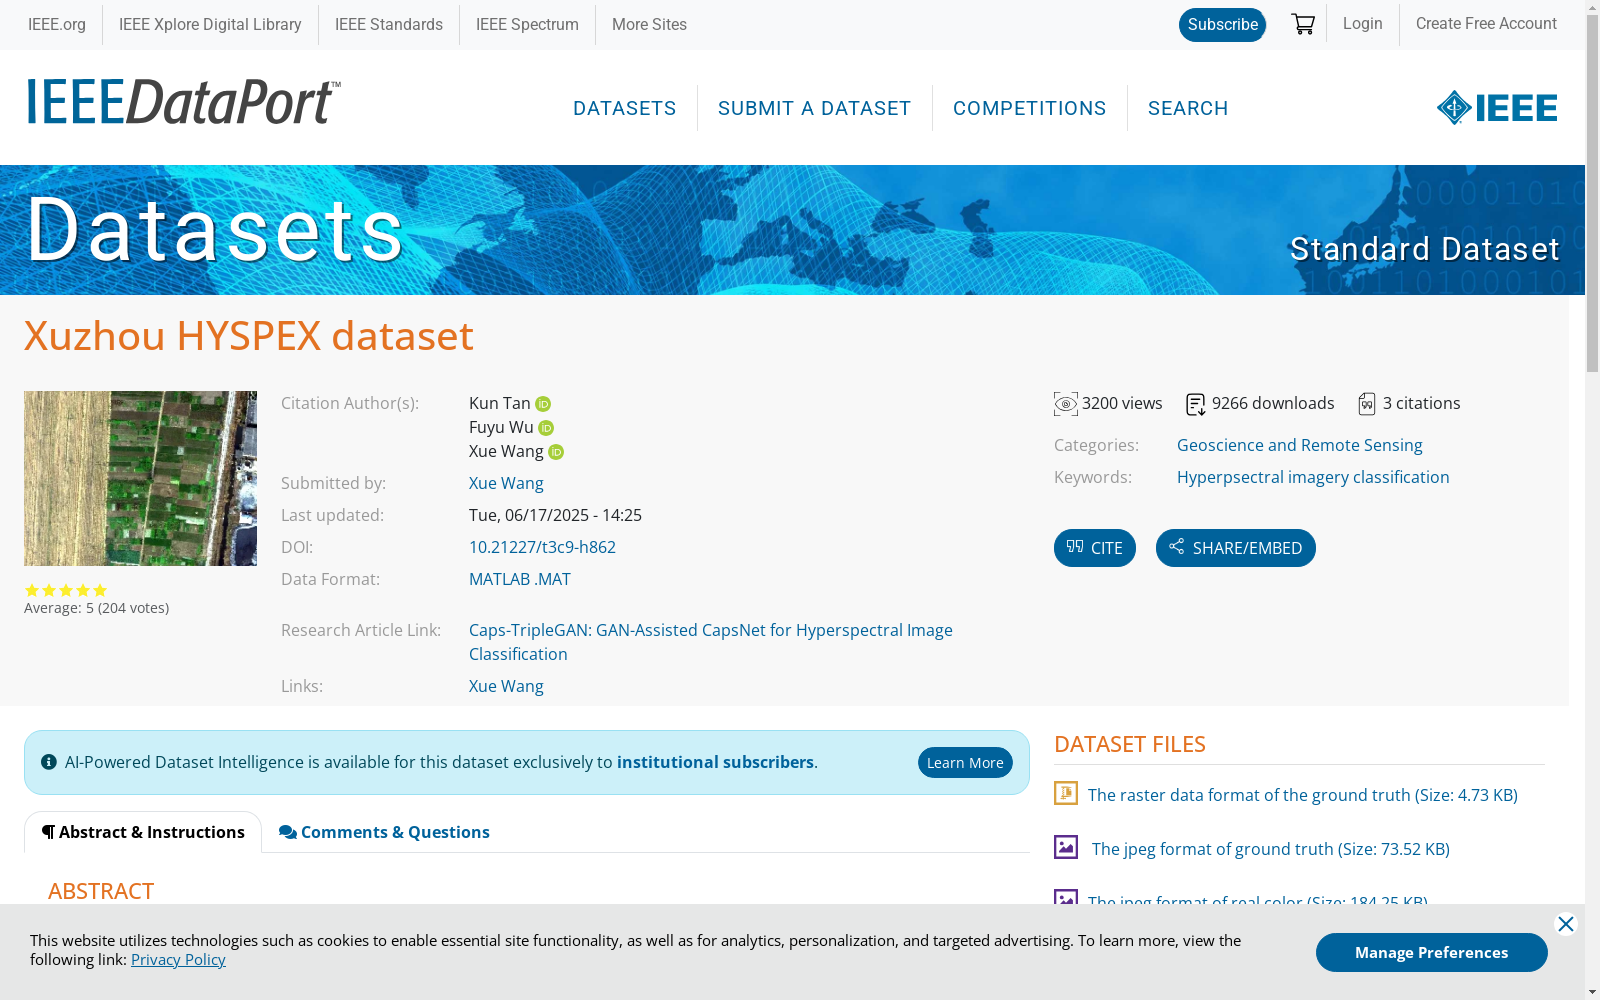Rate the dataset using the star rating
Viewport: 1600px width, 1000px height.
[66, 590]
